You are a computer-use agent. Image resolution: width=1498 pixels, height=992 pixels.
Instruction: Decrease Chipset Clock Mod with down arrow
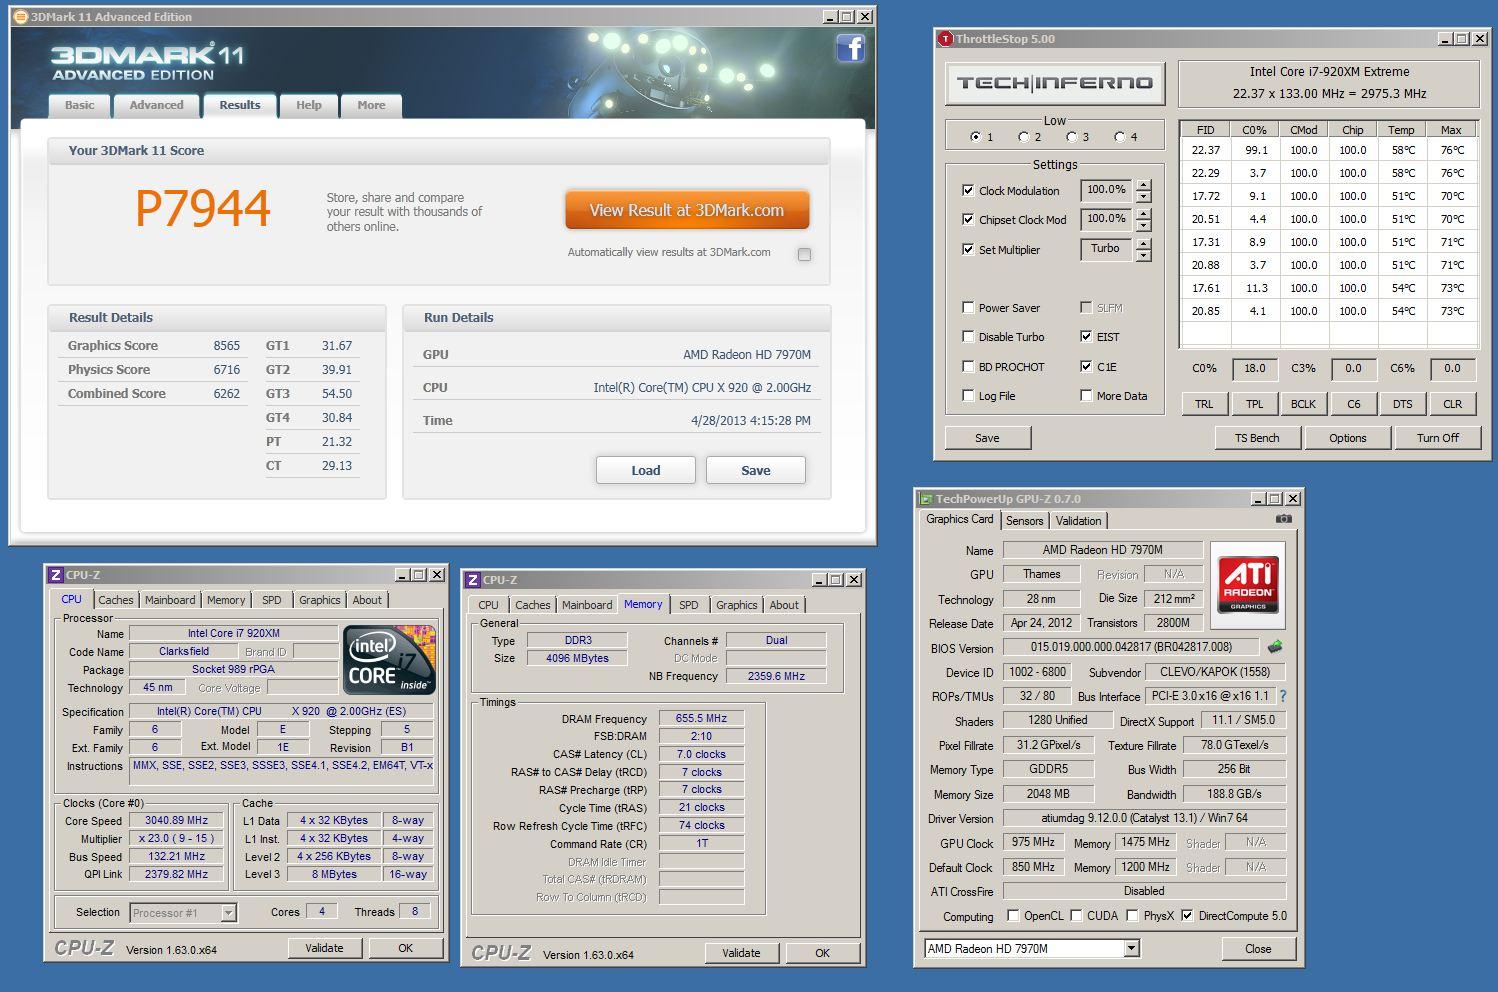pos(1143,225)
